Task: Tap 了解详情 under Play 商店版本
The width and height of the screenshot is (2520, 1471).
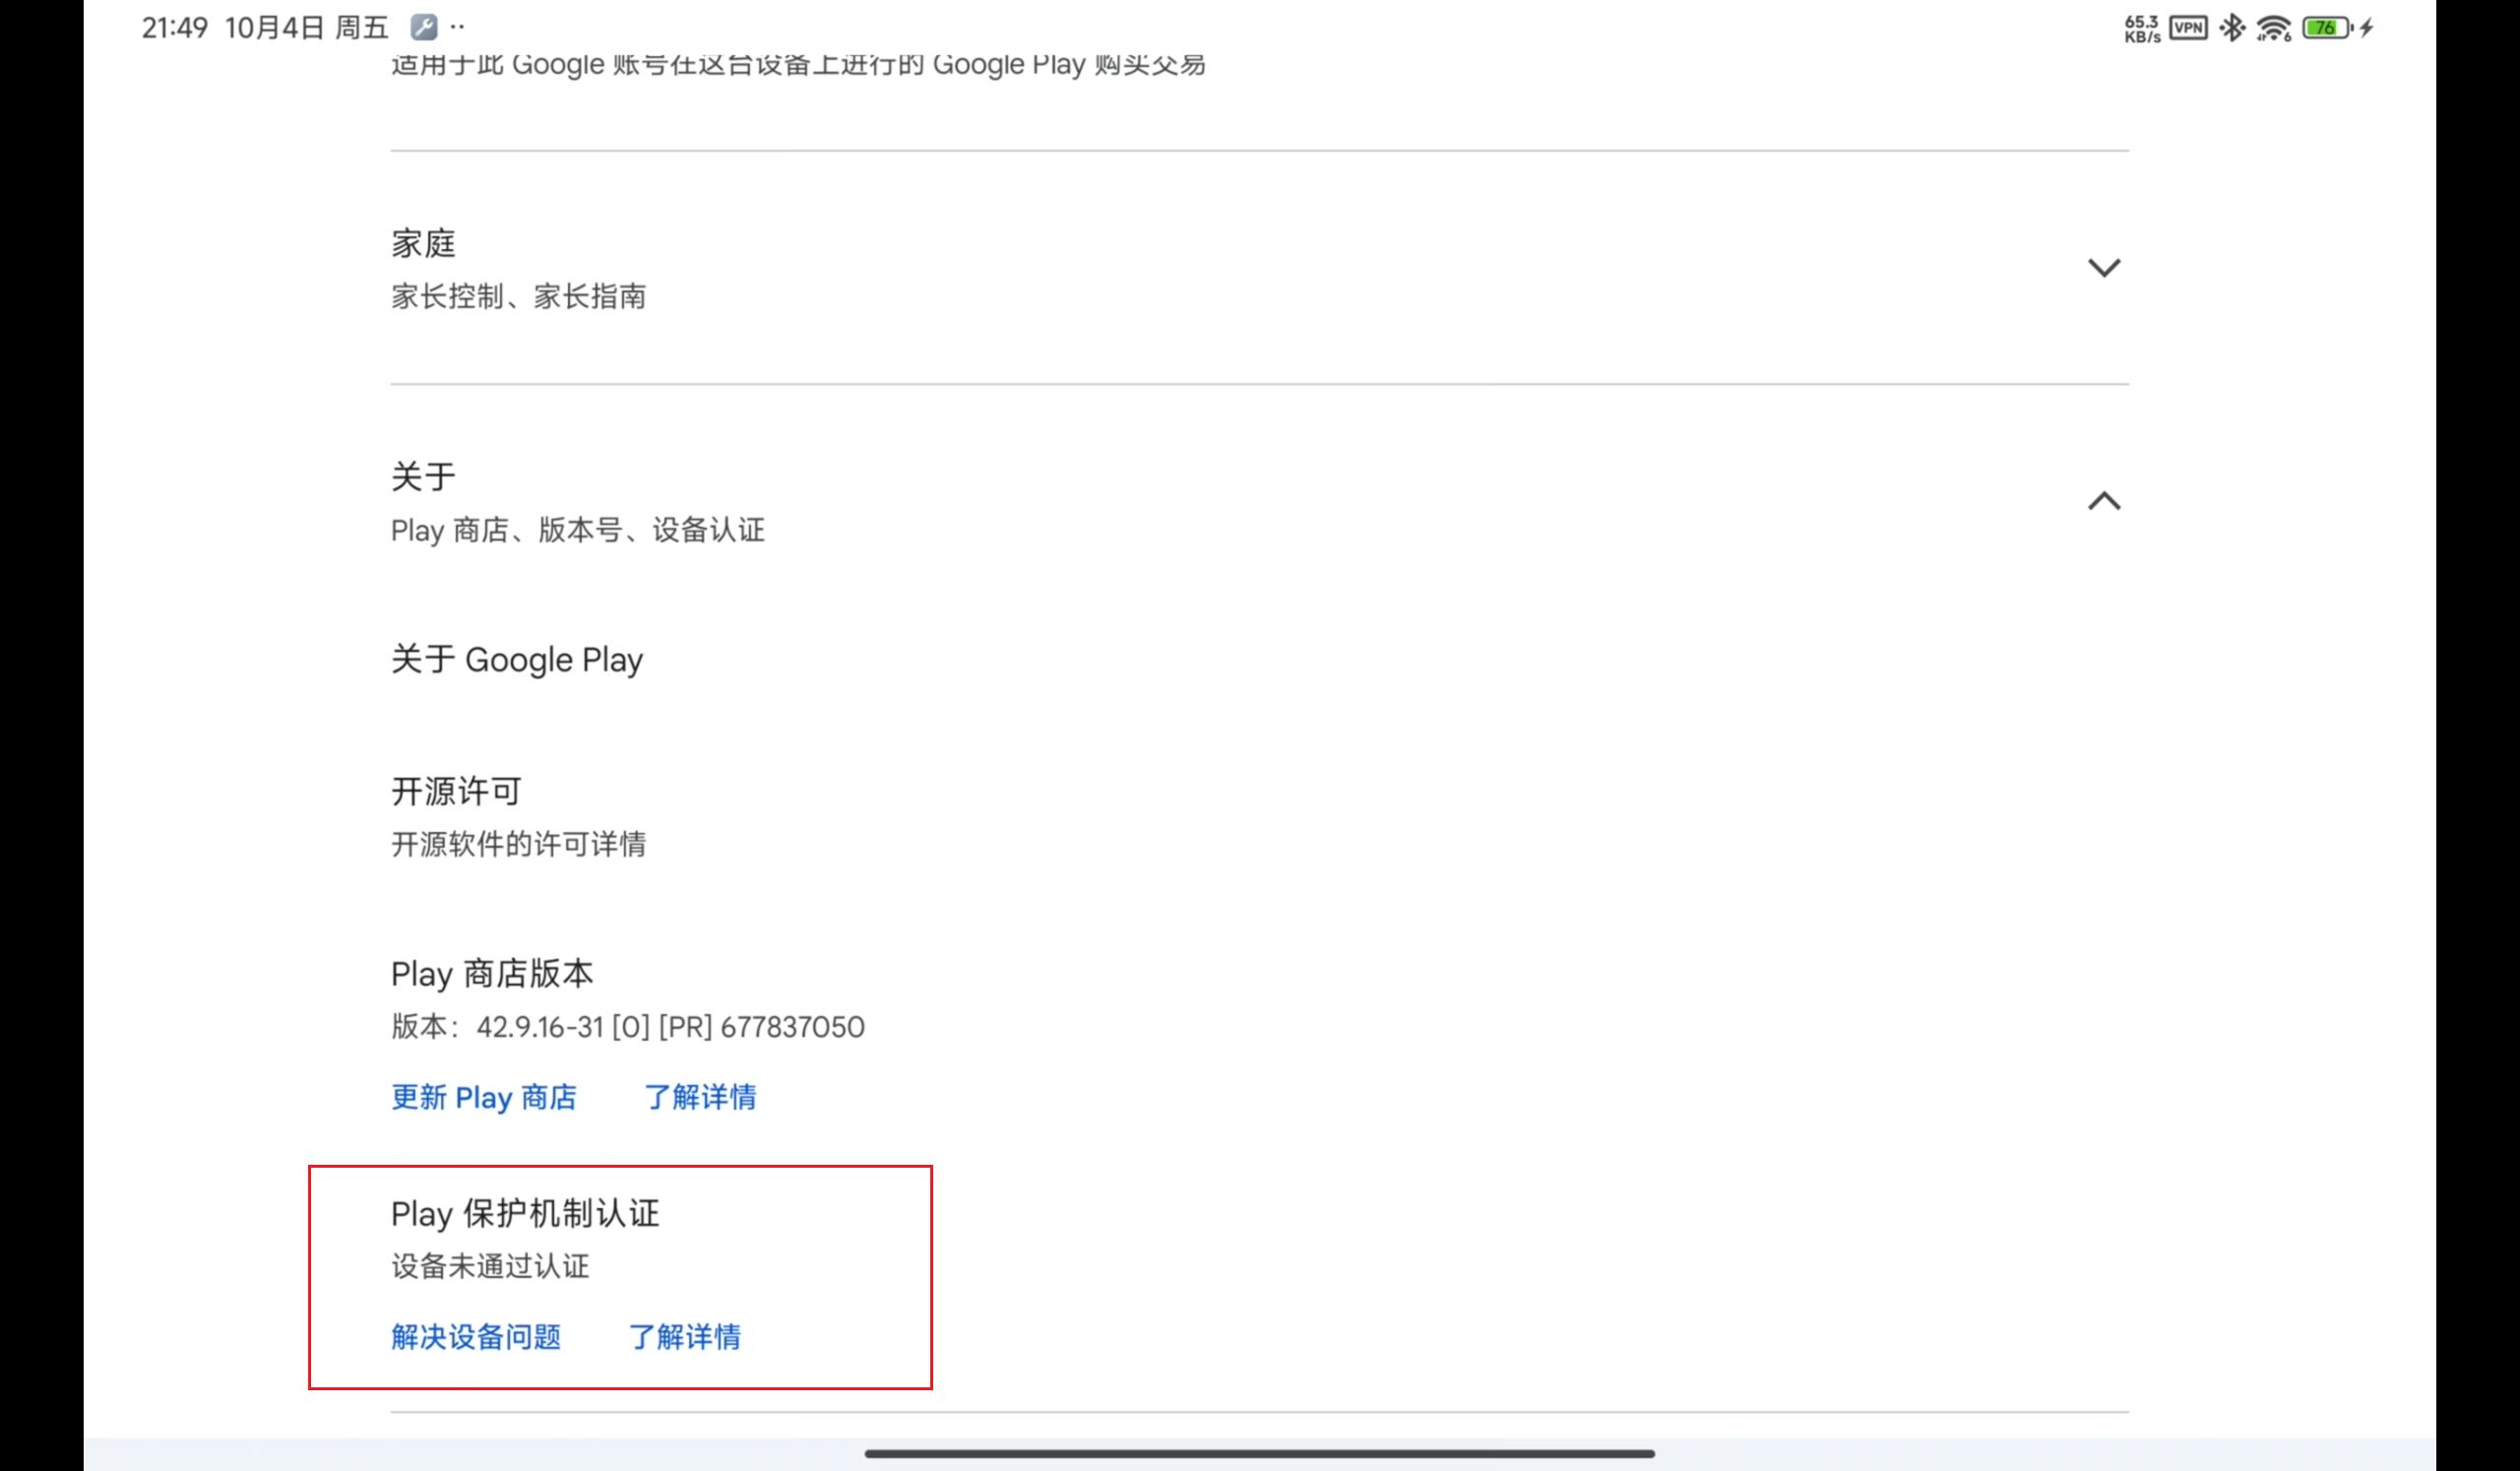Action: (x=700, y=1097)
